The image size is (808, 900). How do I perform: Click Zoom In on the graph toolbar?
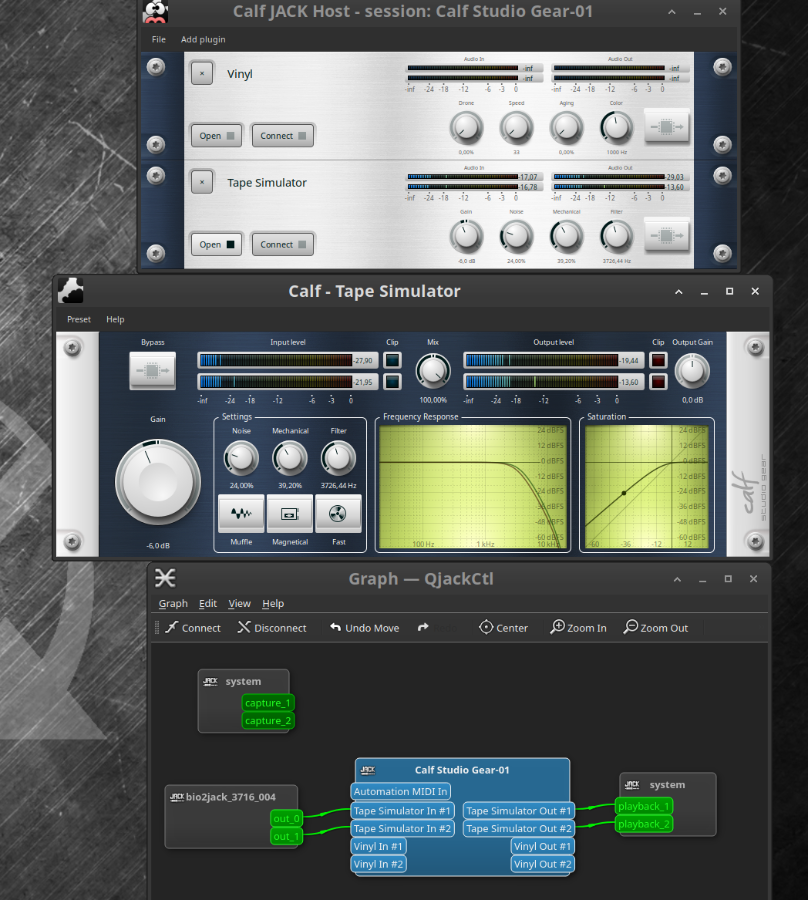(x=578, y=628)
